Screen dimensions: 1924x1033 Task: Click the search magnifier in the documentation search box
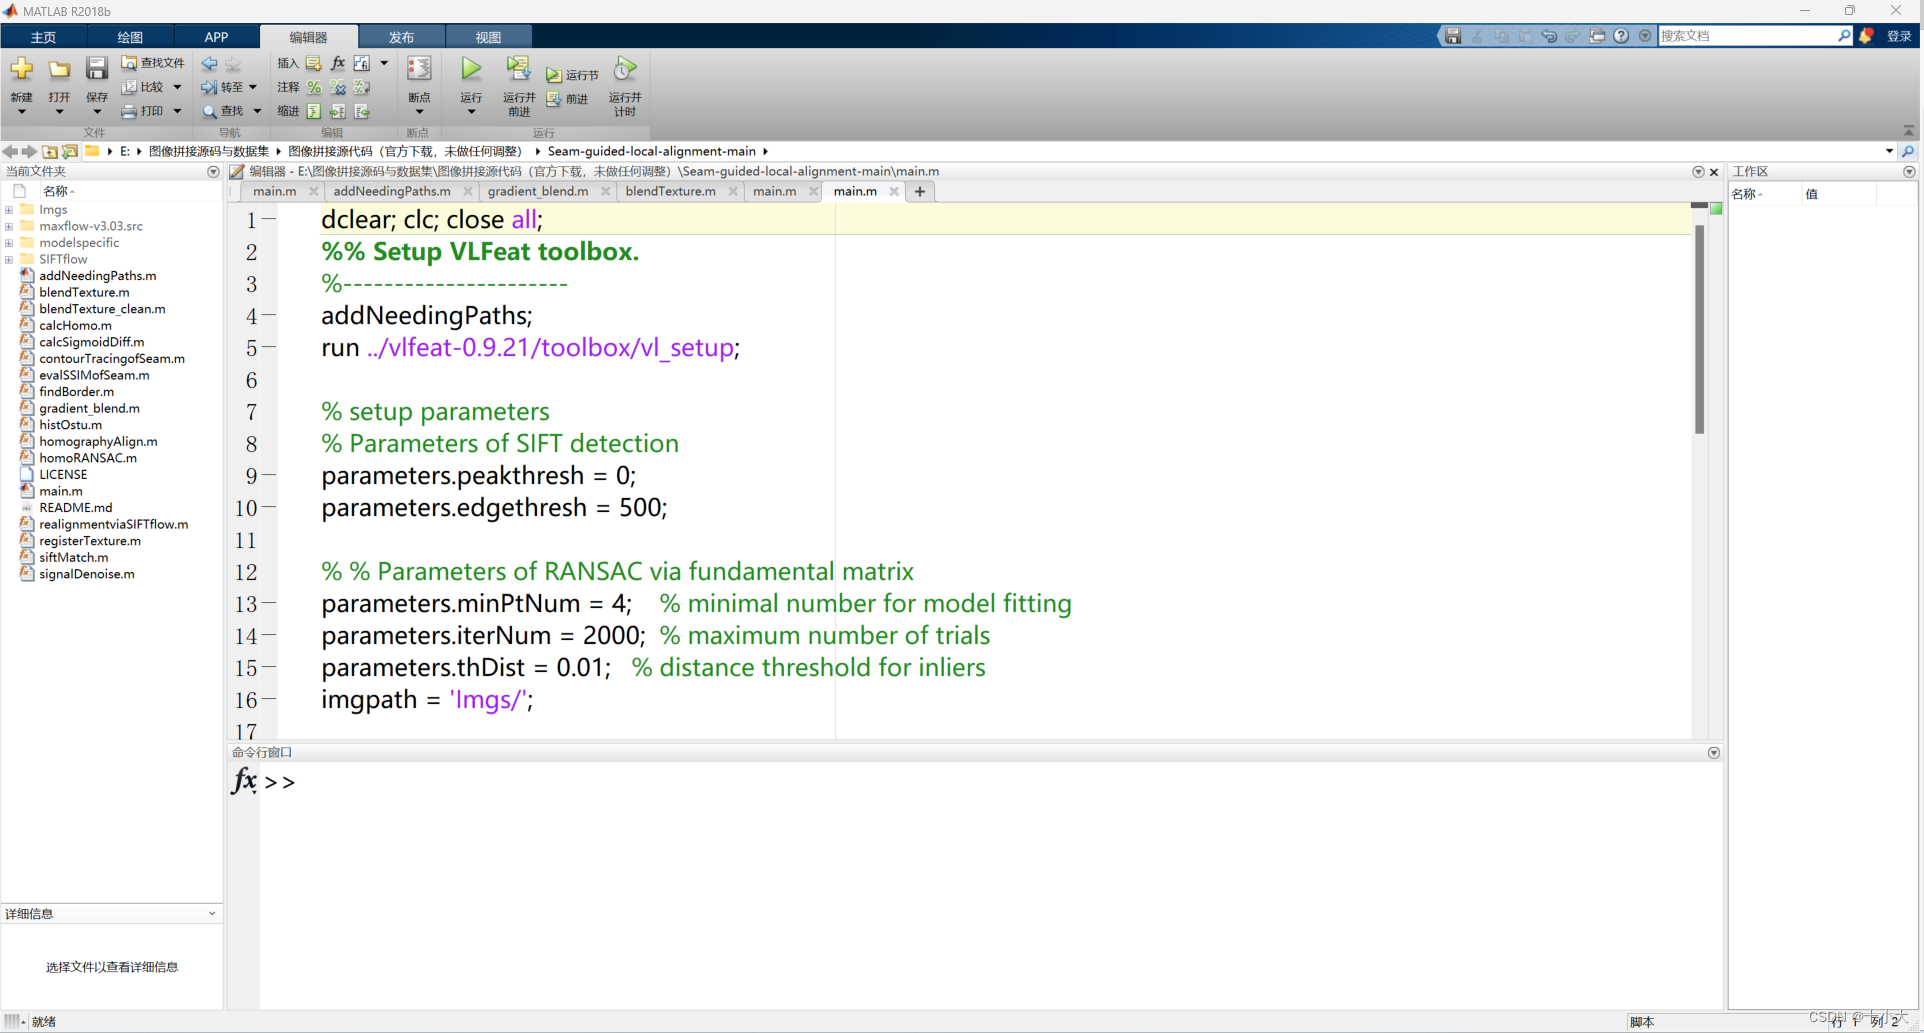click(x=1845, y=36)
